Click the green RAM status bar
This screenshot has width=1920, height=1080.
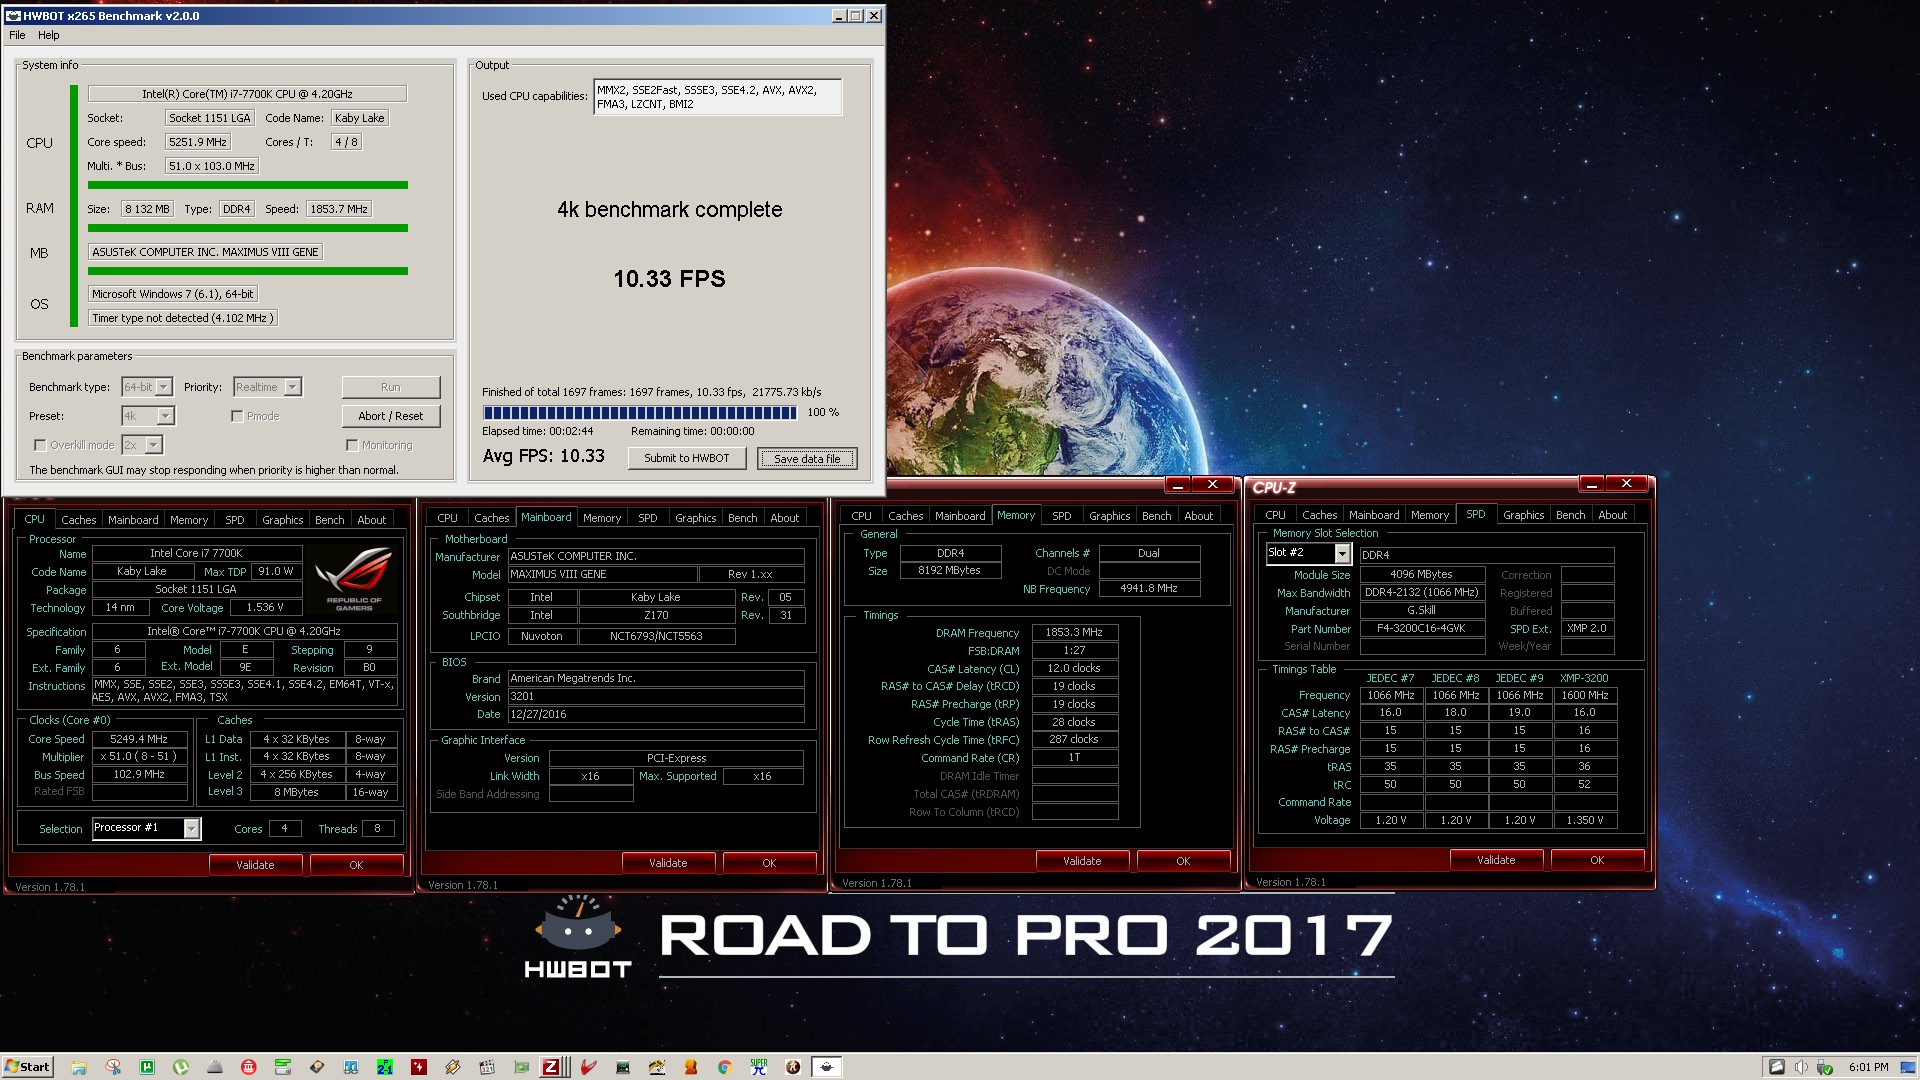pos(247,228)
